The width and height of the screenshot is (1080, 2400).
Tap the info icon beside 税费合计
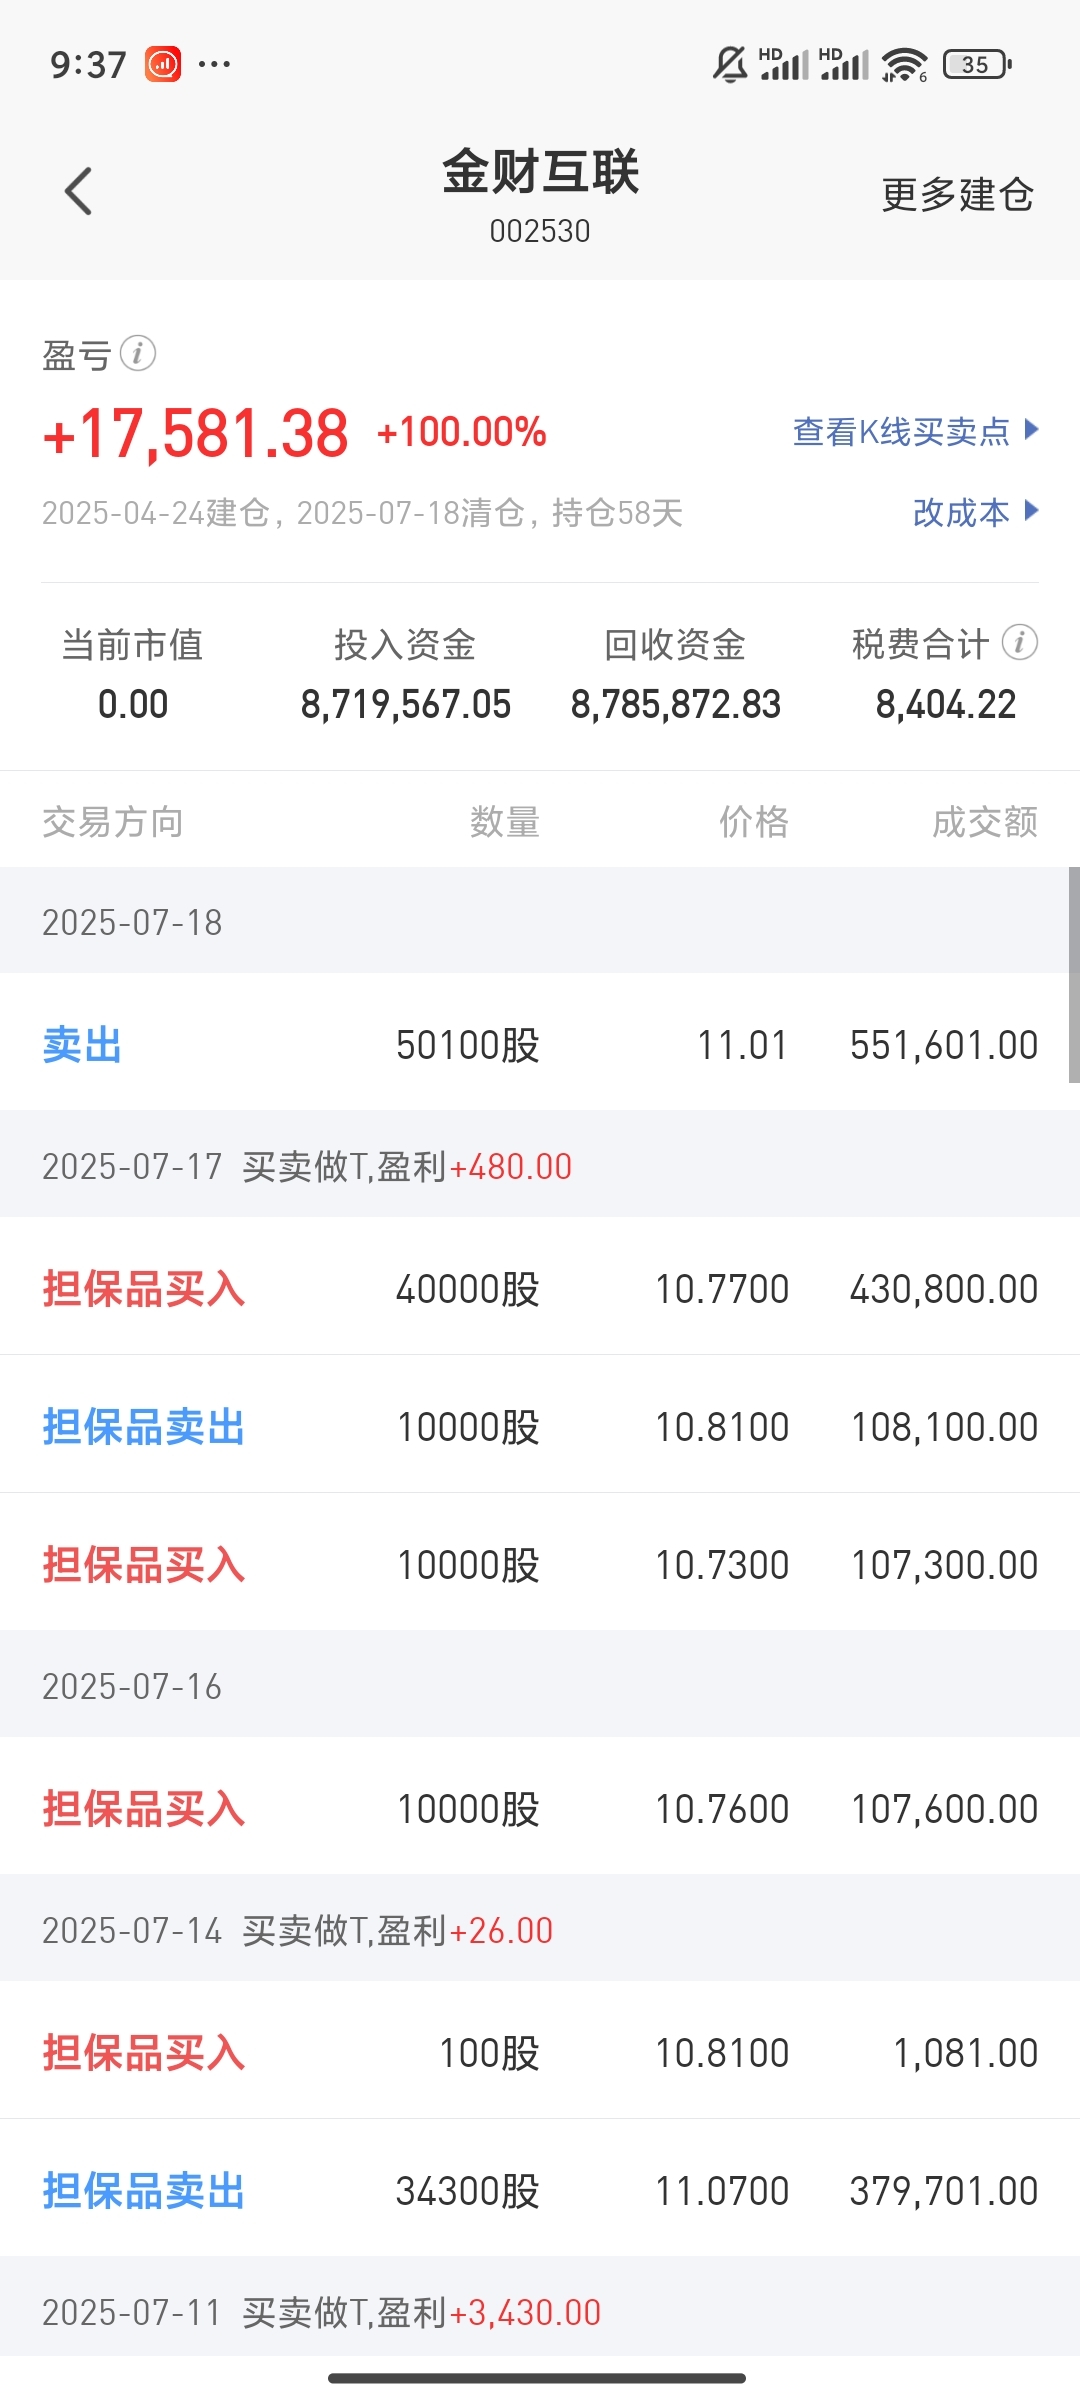pos(1020,643)
